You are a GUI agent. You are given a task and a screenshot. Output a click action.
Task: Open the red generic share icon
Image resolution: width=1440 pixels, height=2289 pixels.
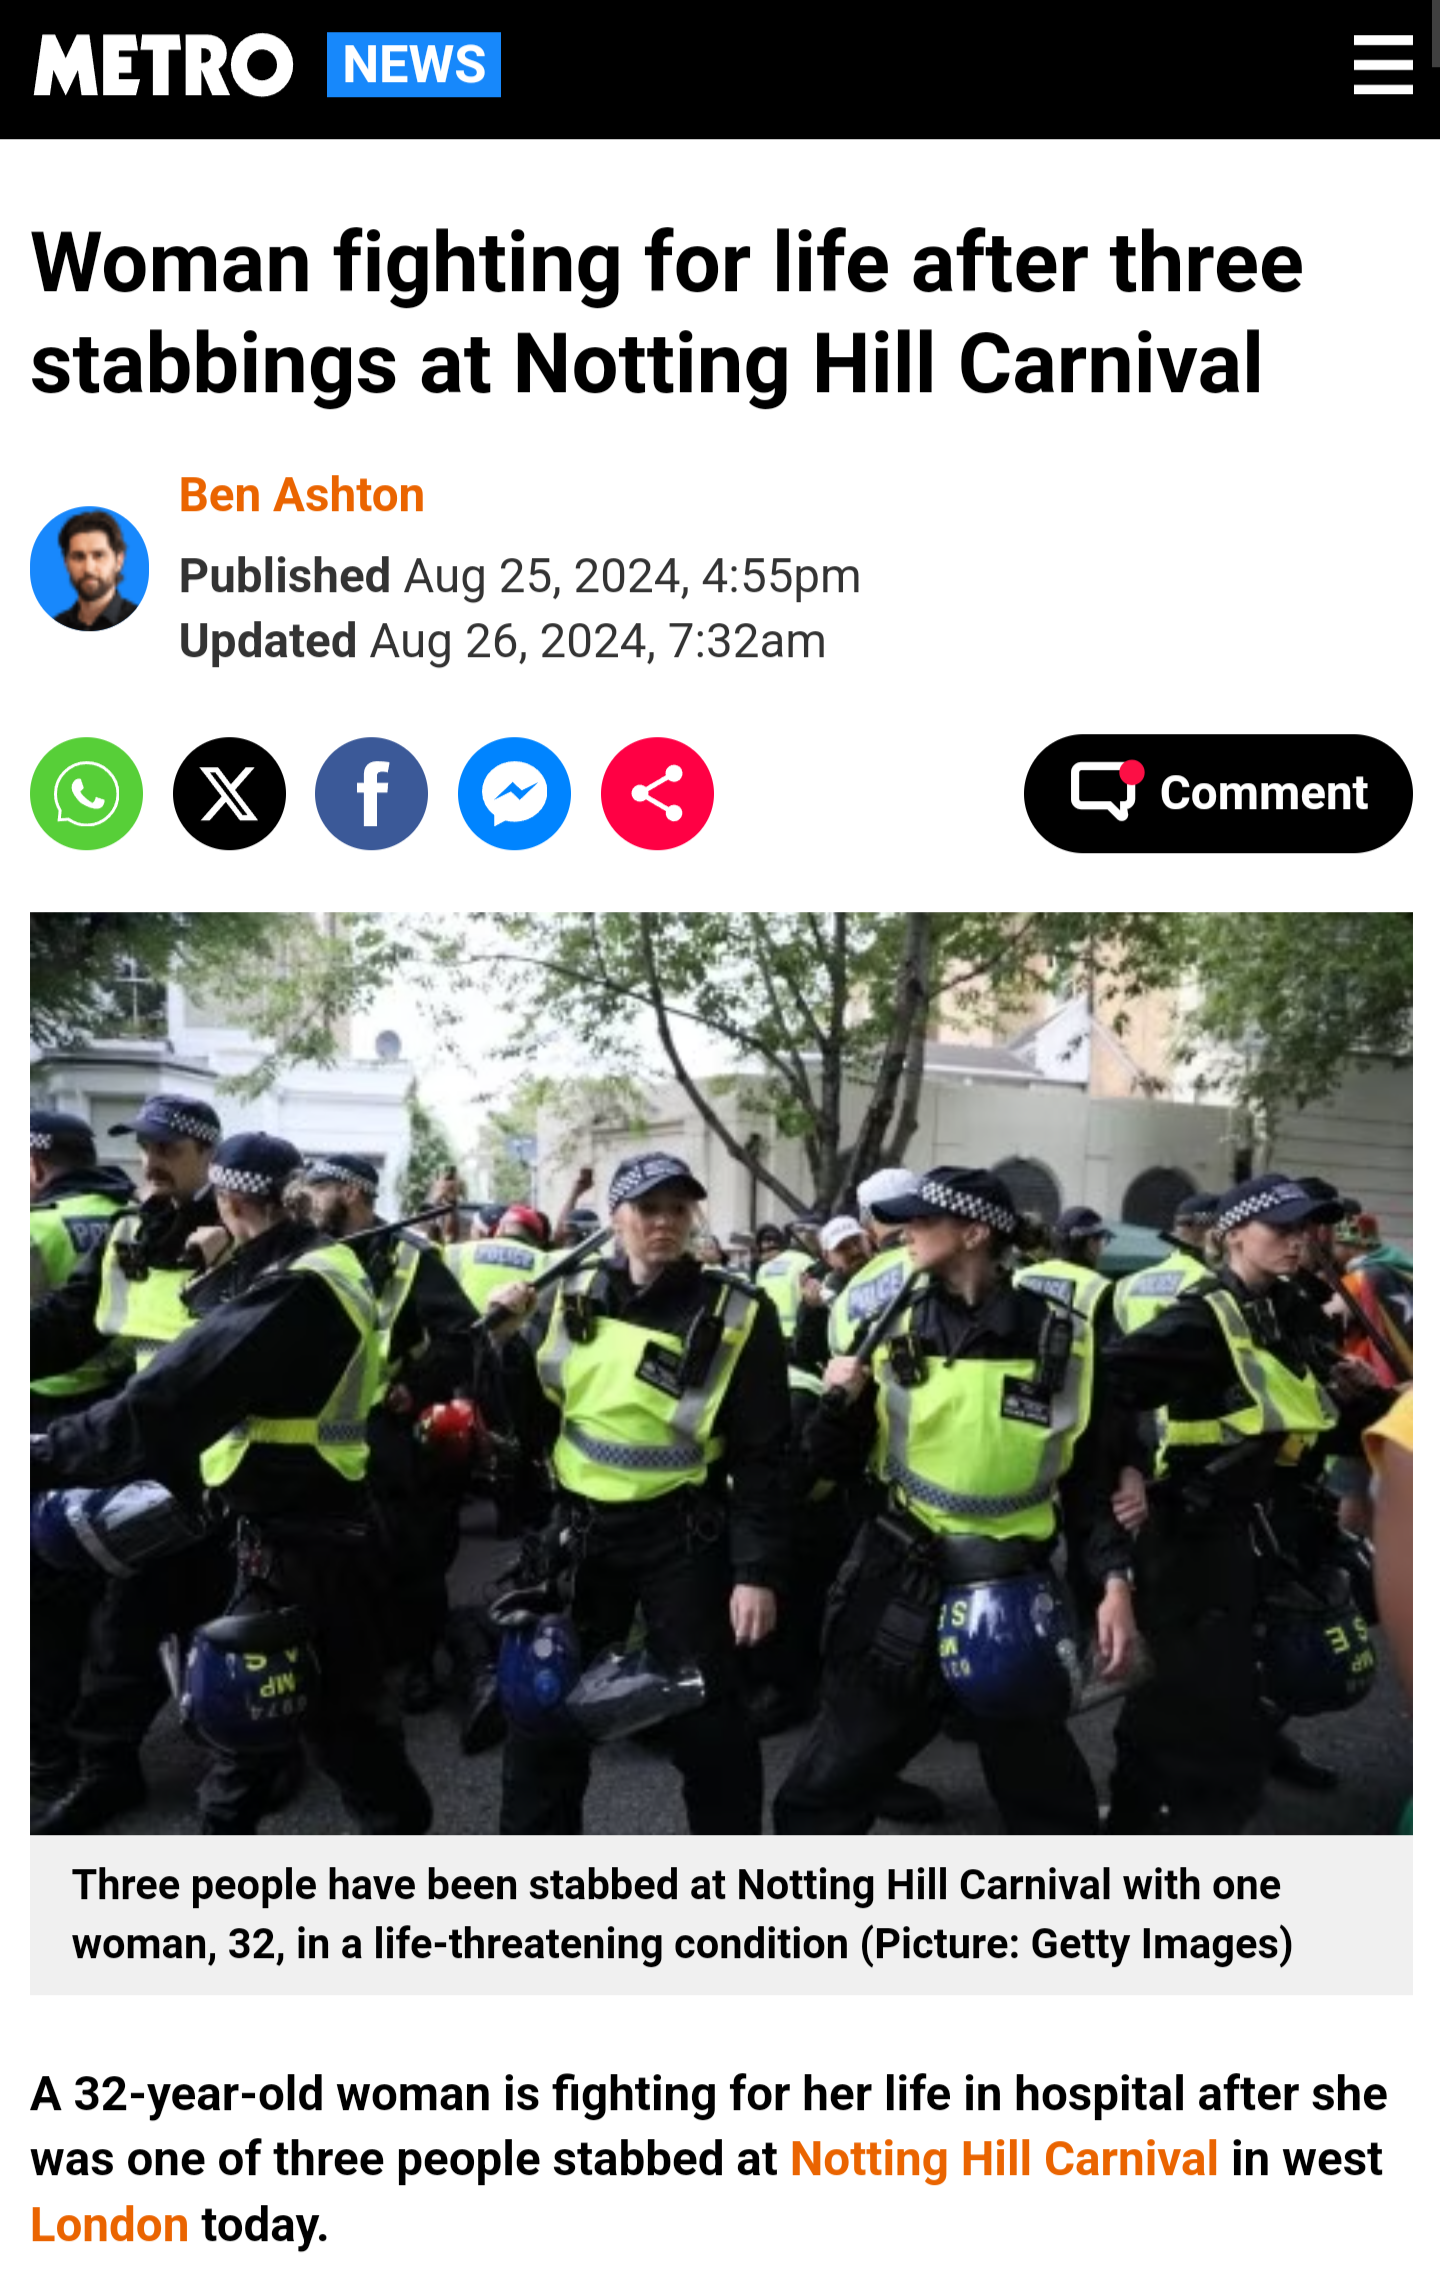pyautogui.click(x=657, y=794)
